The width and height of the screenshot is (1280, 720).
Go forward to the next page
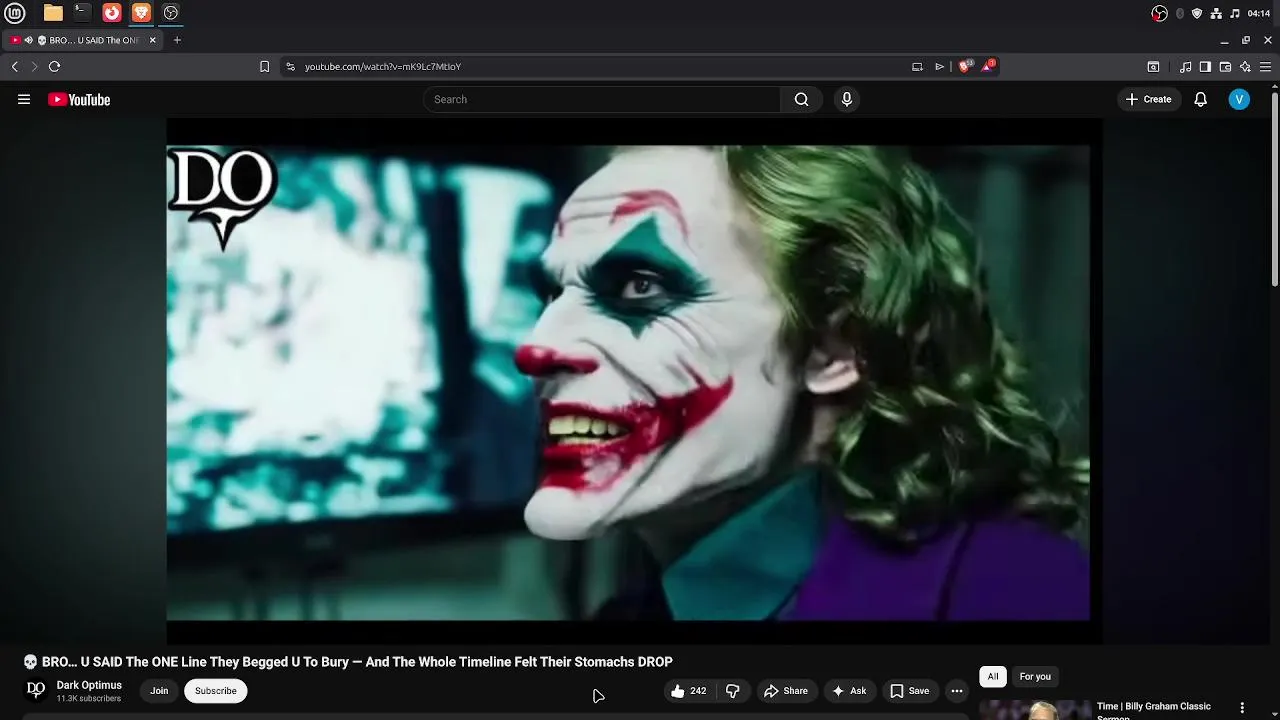[34, 66]
